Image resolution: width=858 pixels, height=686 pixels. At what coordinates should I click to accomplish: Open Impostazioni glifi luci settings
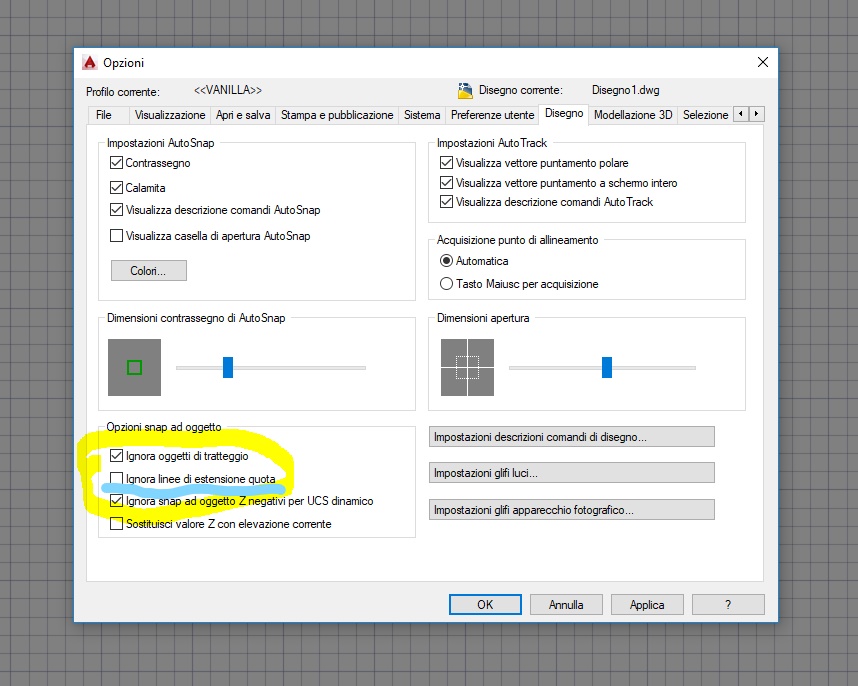click(x=571, y=473)
